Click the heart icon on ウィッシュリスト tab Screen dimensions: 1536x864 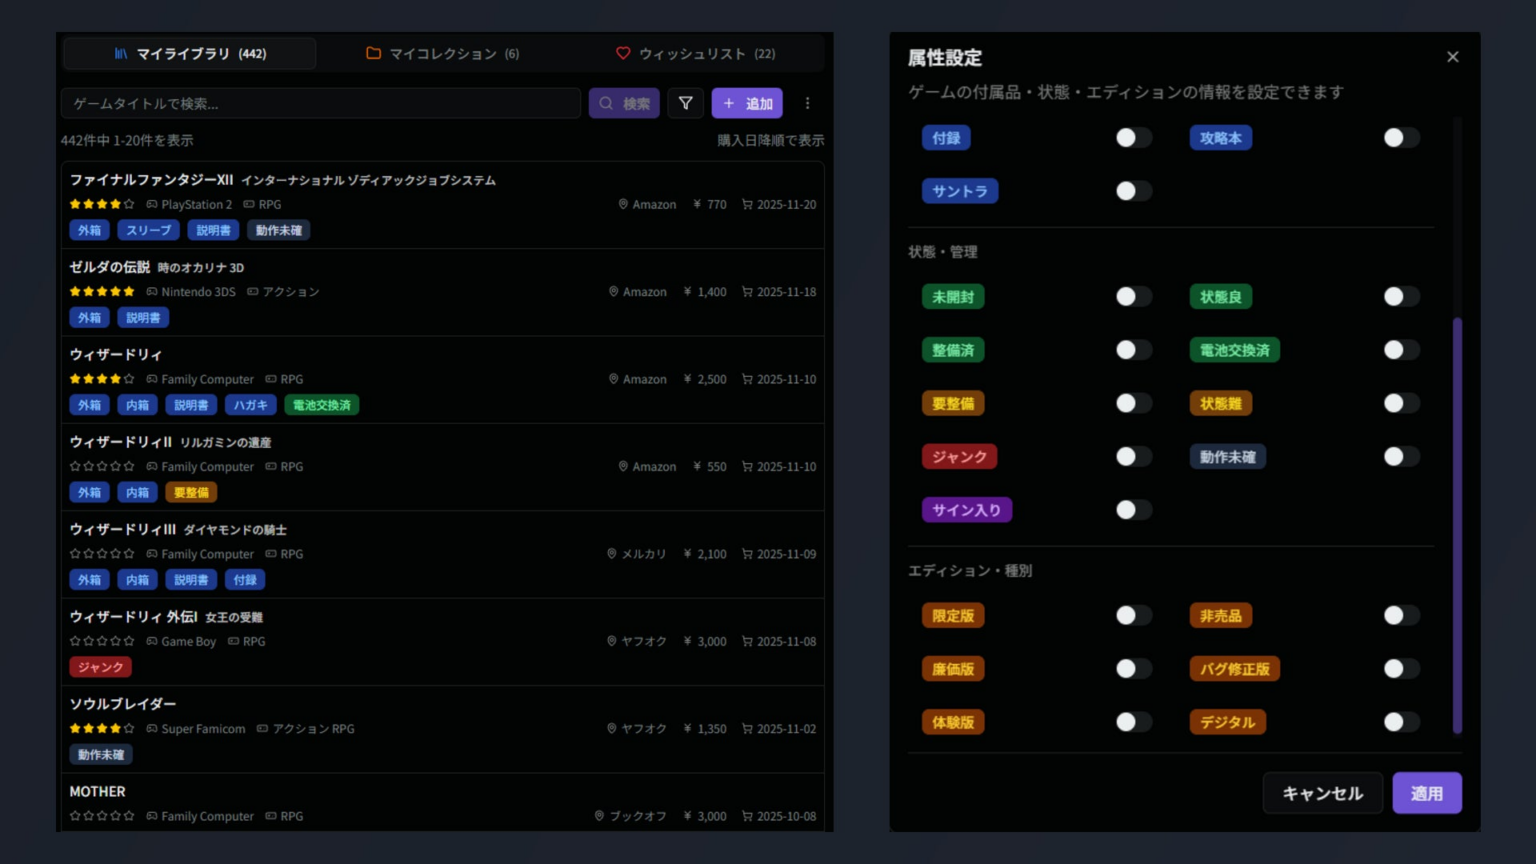coord(623,53)
